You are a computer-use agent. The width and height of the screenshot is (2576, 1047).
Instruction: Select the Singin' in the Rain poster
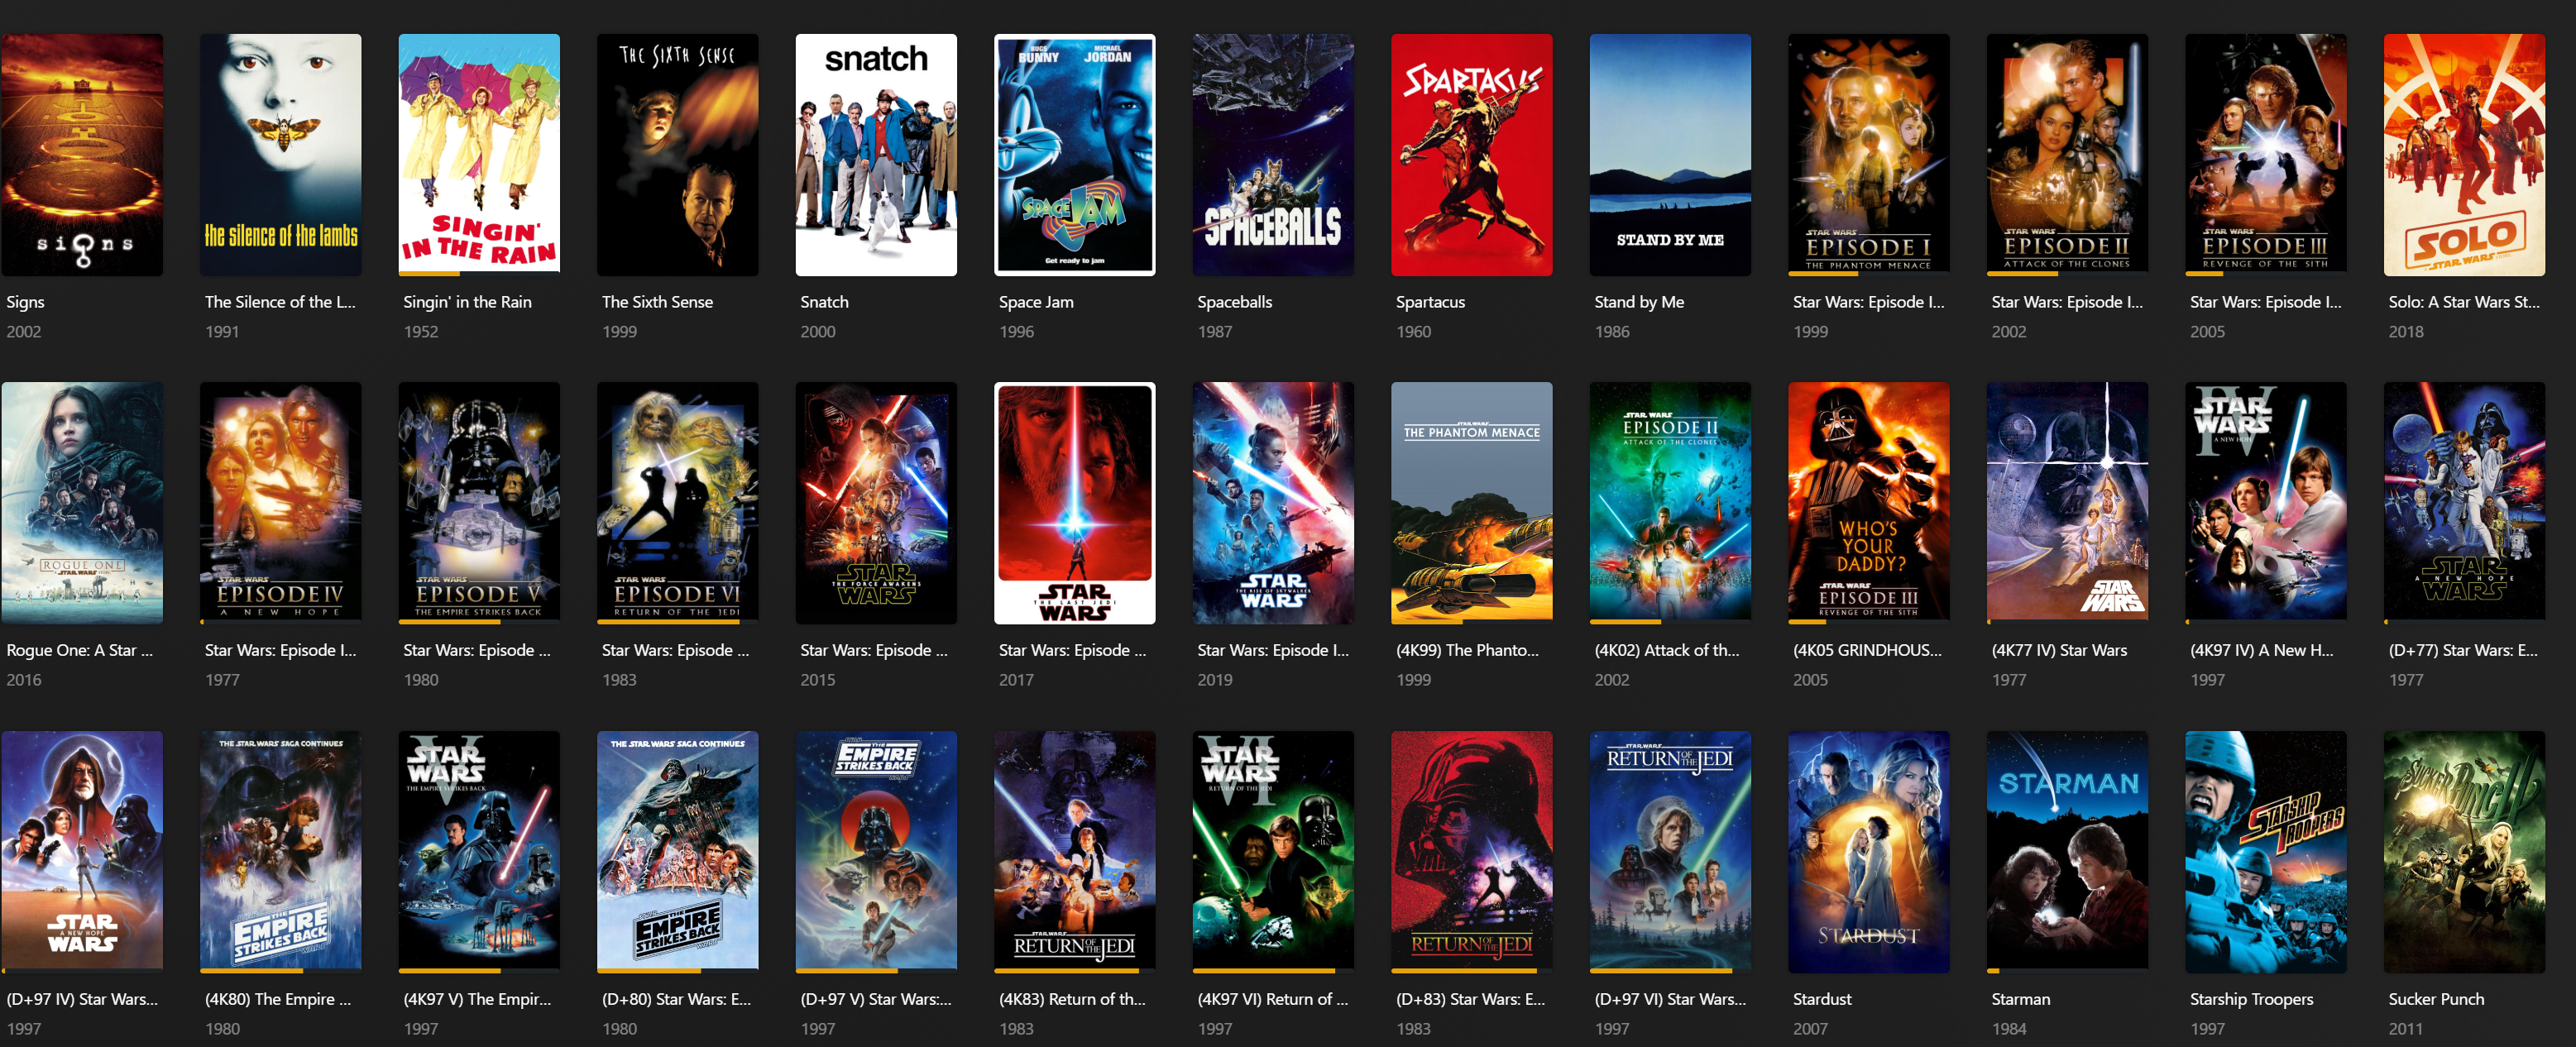[479, 155]
